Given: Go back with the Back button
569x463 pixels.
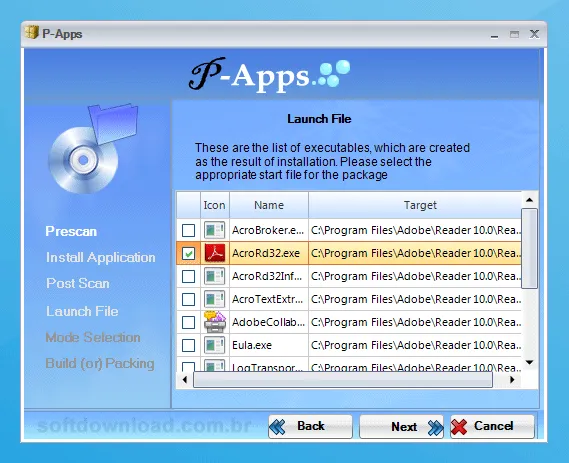Looking at the screenshot, I should 310,426.
